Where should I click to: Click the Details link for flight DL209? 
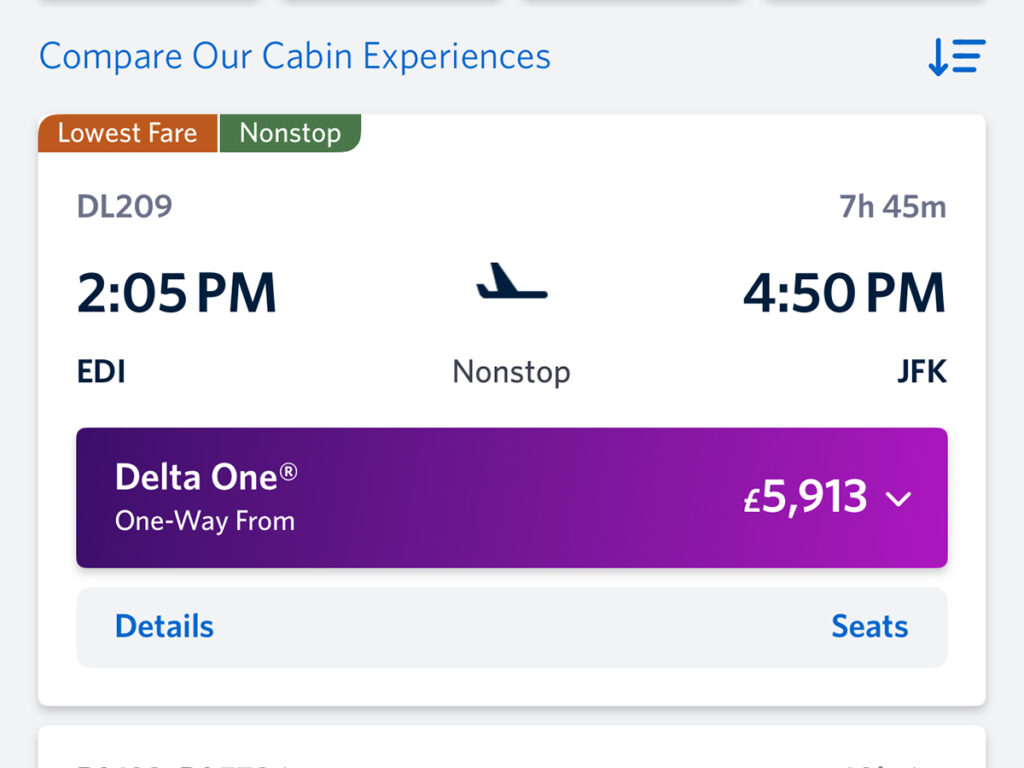[x=163, y=626]
